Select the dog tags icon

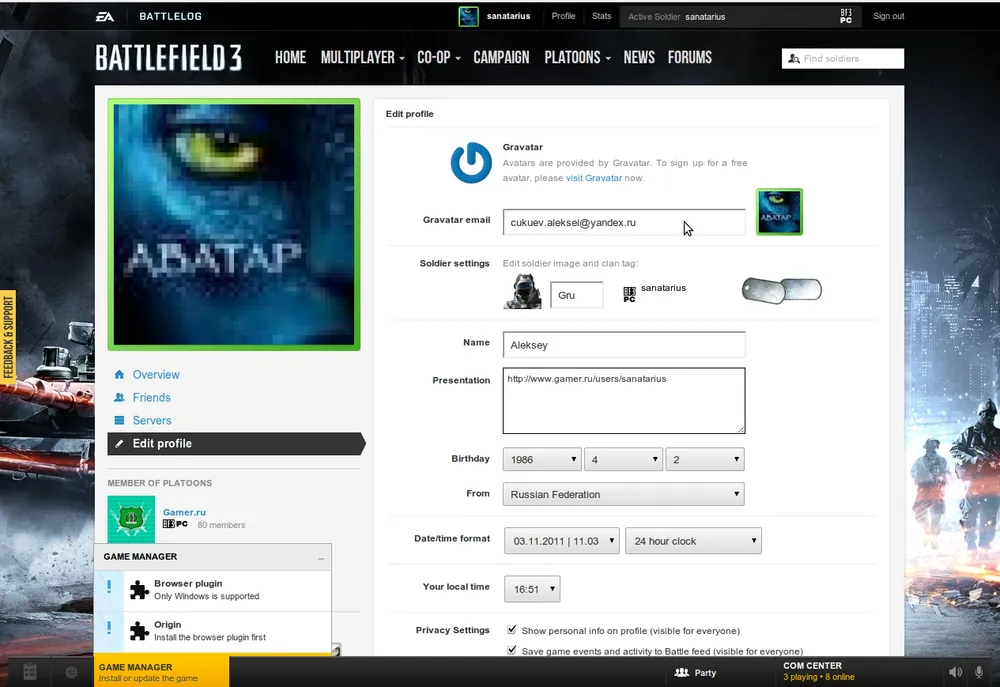tap(781, 290)
